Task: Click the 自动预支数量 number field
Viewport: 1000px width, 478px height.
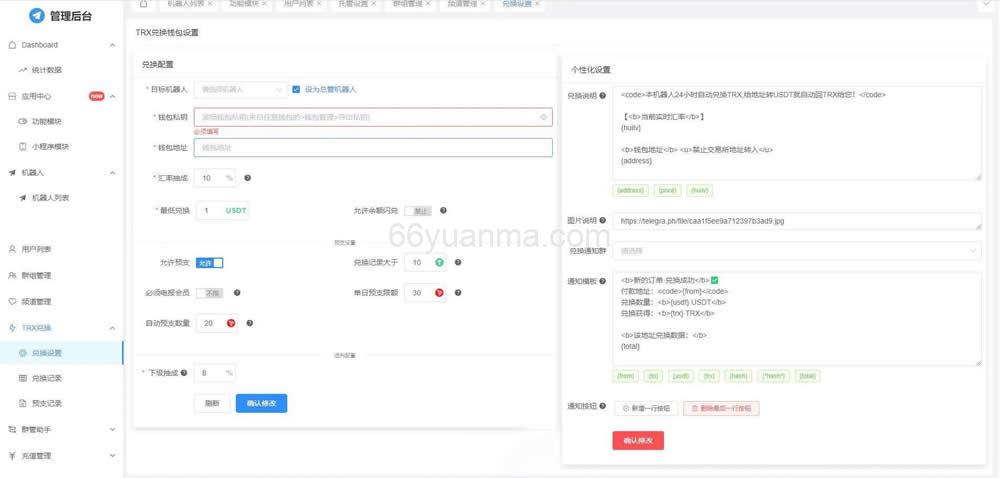Action: (217, 324)
